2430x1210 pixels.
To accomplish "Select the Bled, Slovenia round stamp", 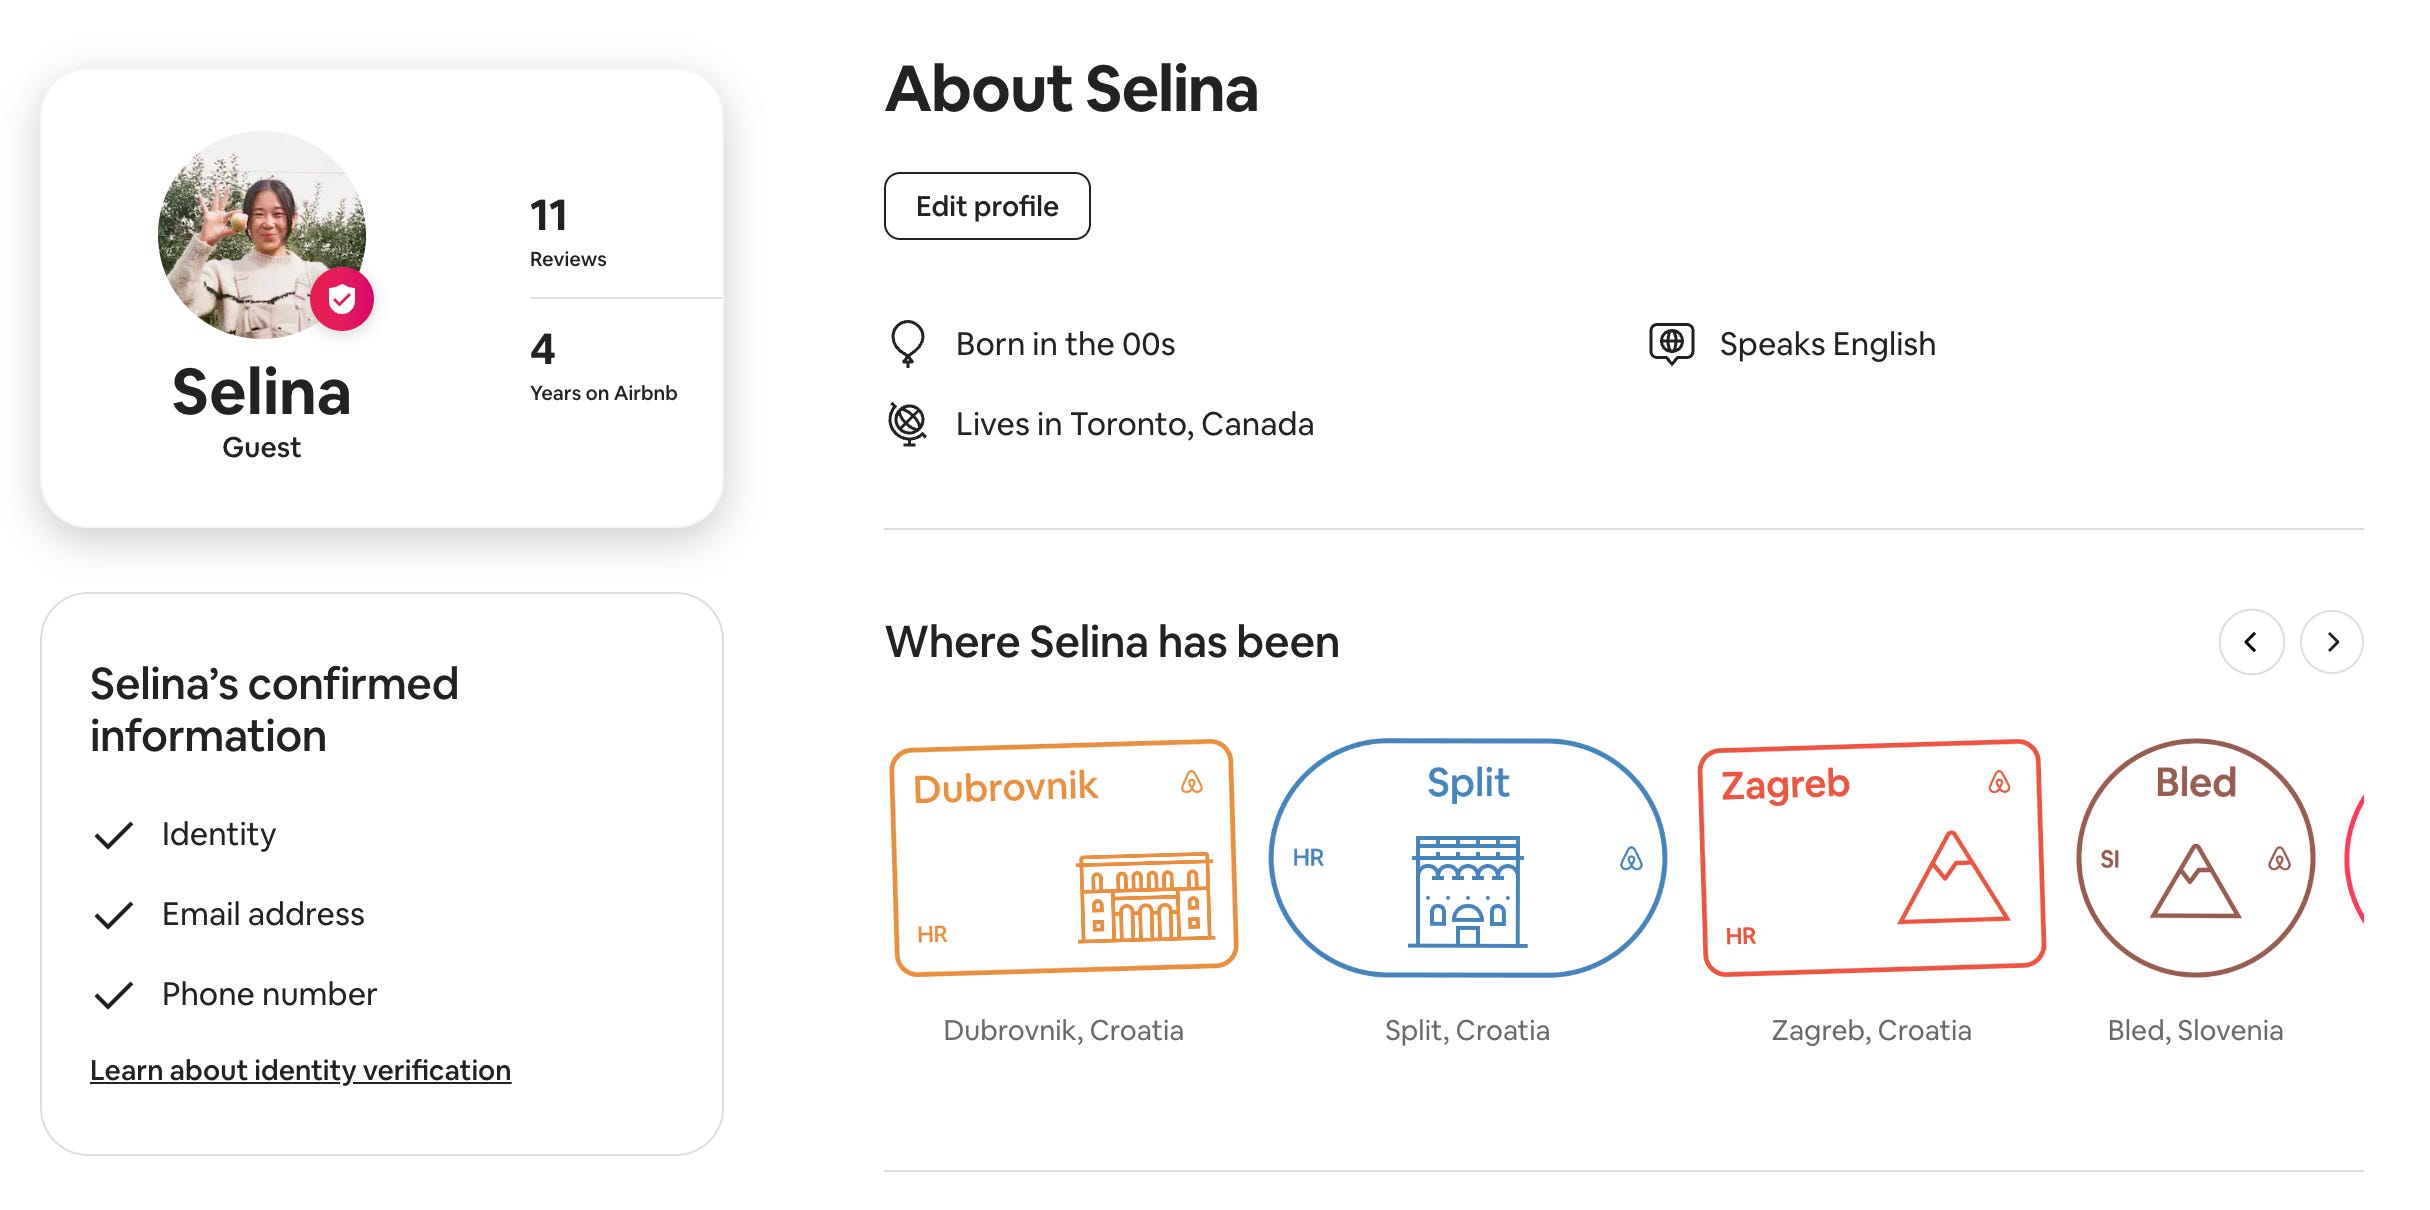I will [2195, 858].
